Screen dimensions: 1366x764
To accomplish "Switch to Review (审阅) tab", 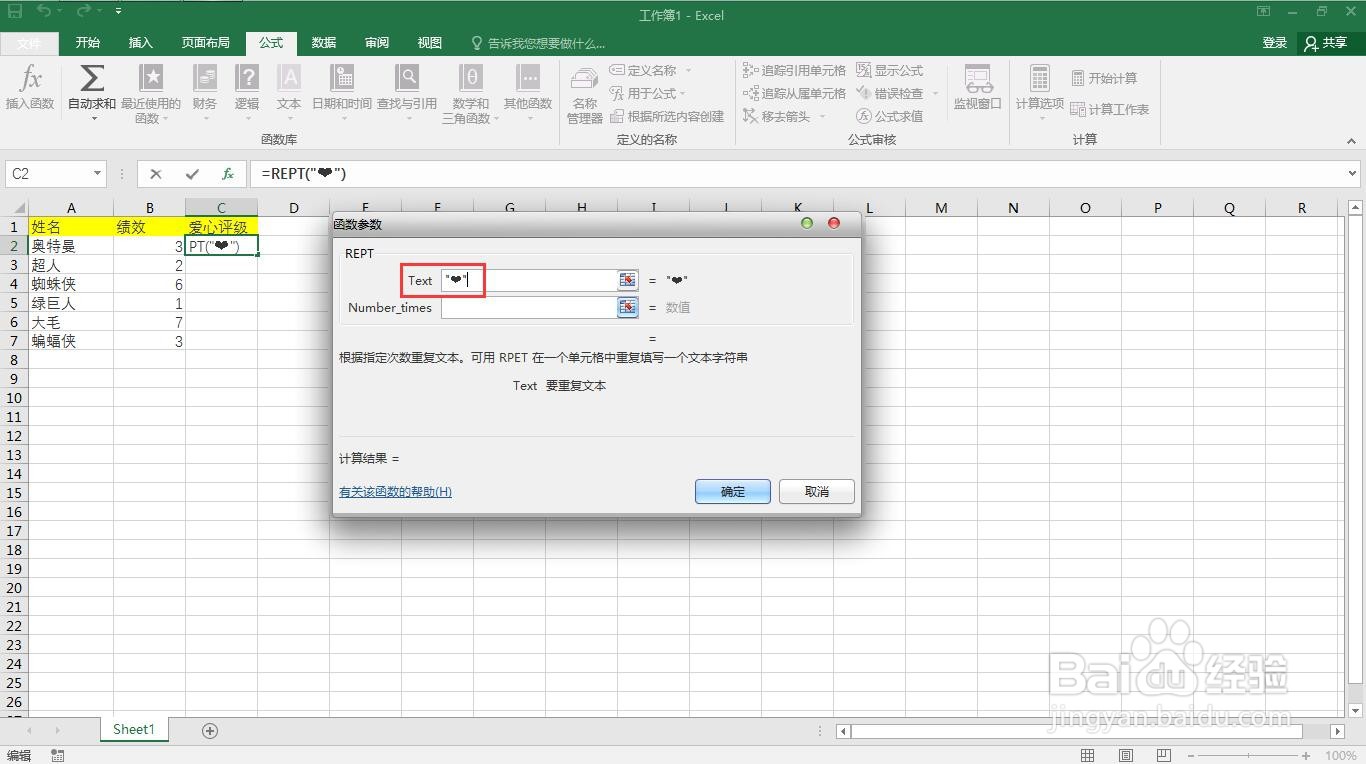I will [377, 43].
